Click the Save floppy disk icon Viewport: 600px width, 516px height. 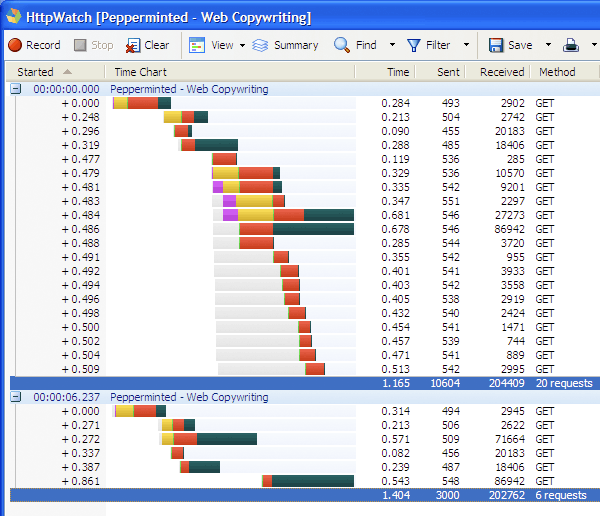pos(496,45)
